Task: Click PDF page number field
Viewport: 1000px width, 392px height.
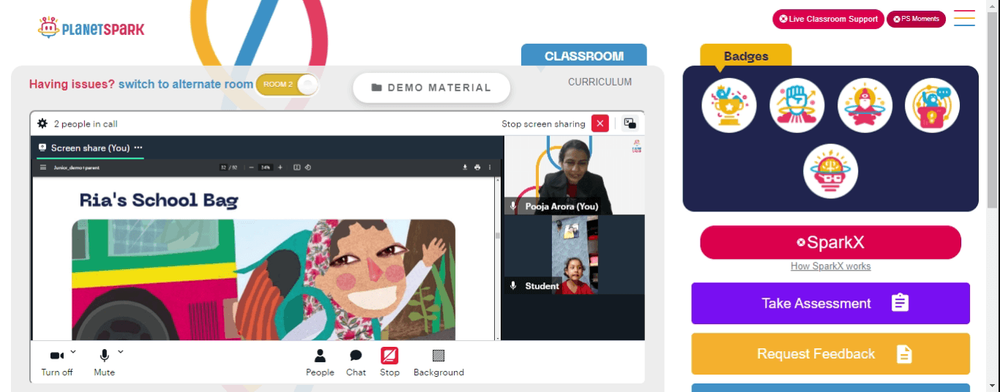Action: [x=223, y=168]
